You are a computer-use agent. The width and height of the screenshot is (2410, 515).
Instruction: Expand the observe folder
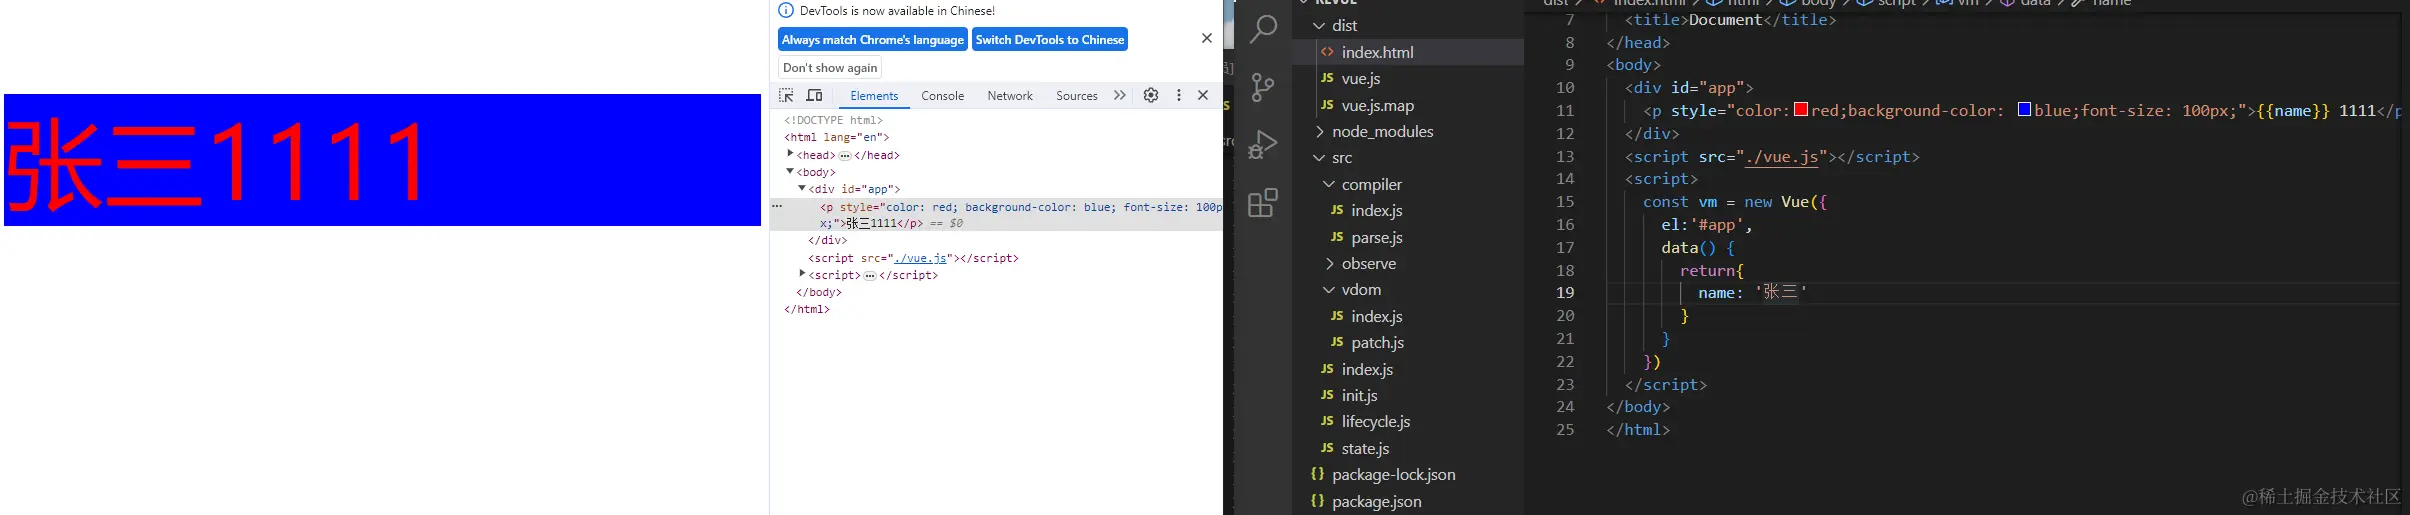(1330, 264)
